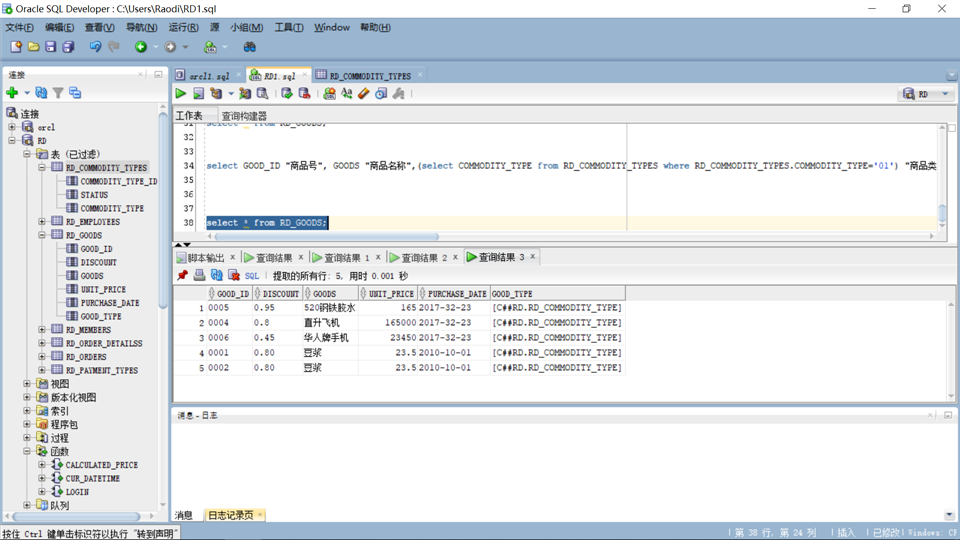Click the forward navigation arrow
960x540 pixels.
click(x=170, y=47)
